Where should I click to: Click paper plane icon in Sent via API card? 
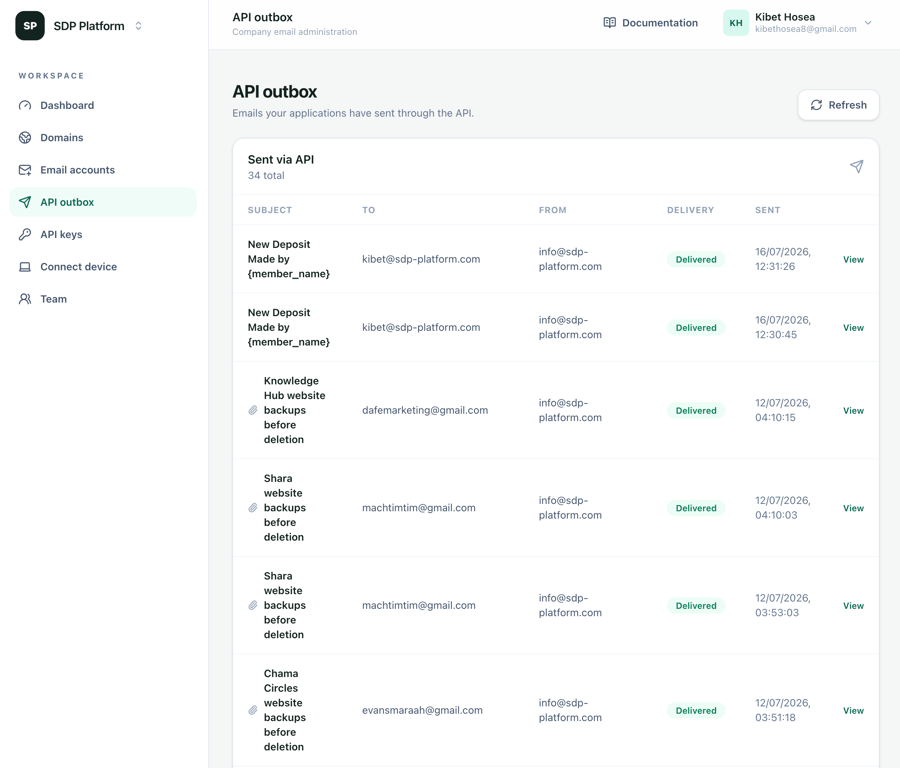[x=856, y=166]
